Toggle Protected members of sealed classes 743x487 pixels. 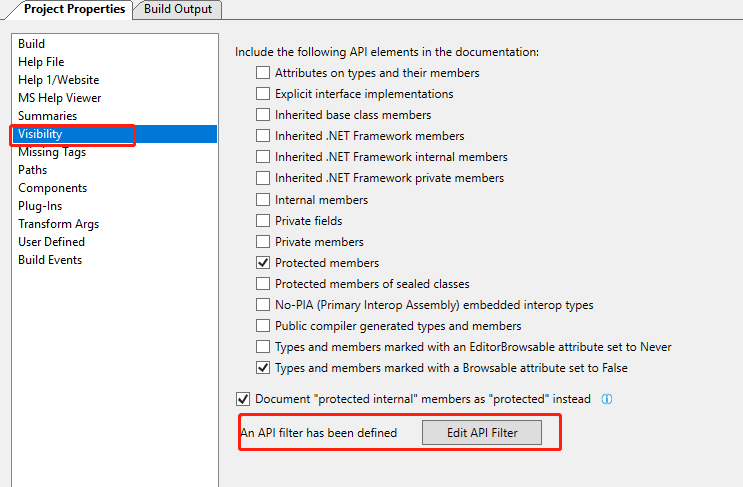[263, 284]
